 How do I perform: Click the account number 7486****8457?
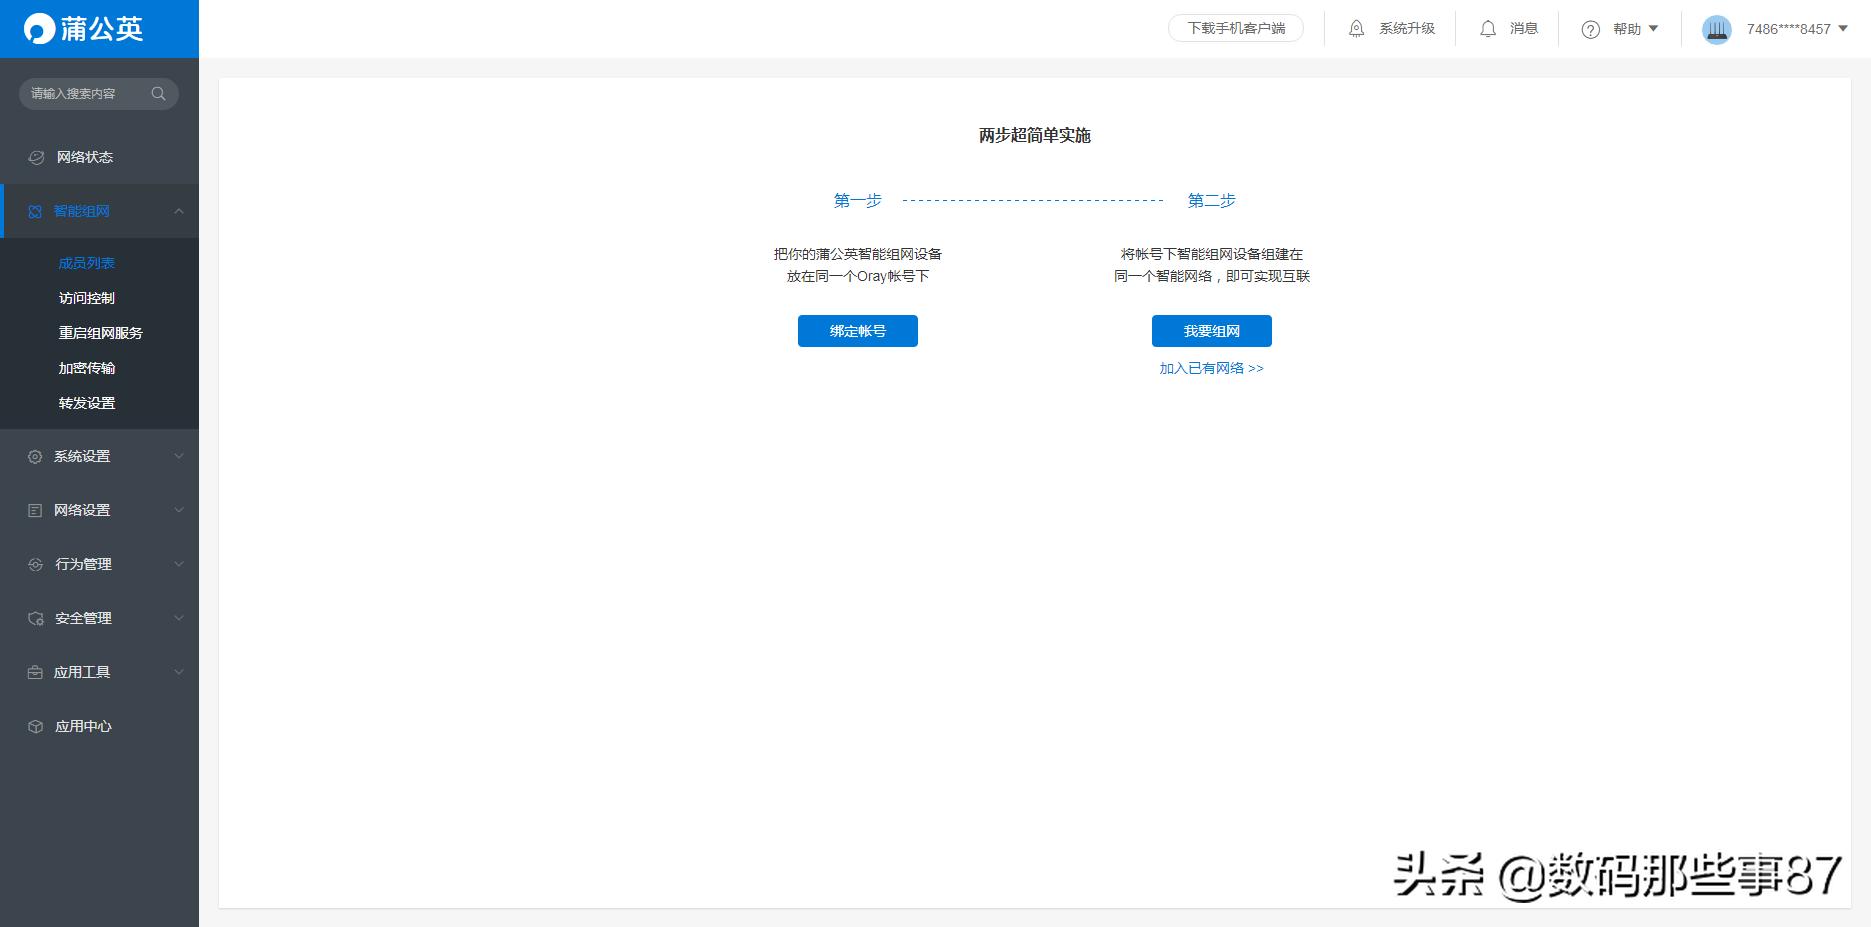[x=1789, y=29]
